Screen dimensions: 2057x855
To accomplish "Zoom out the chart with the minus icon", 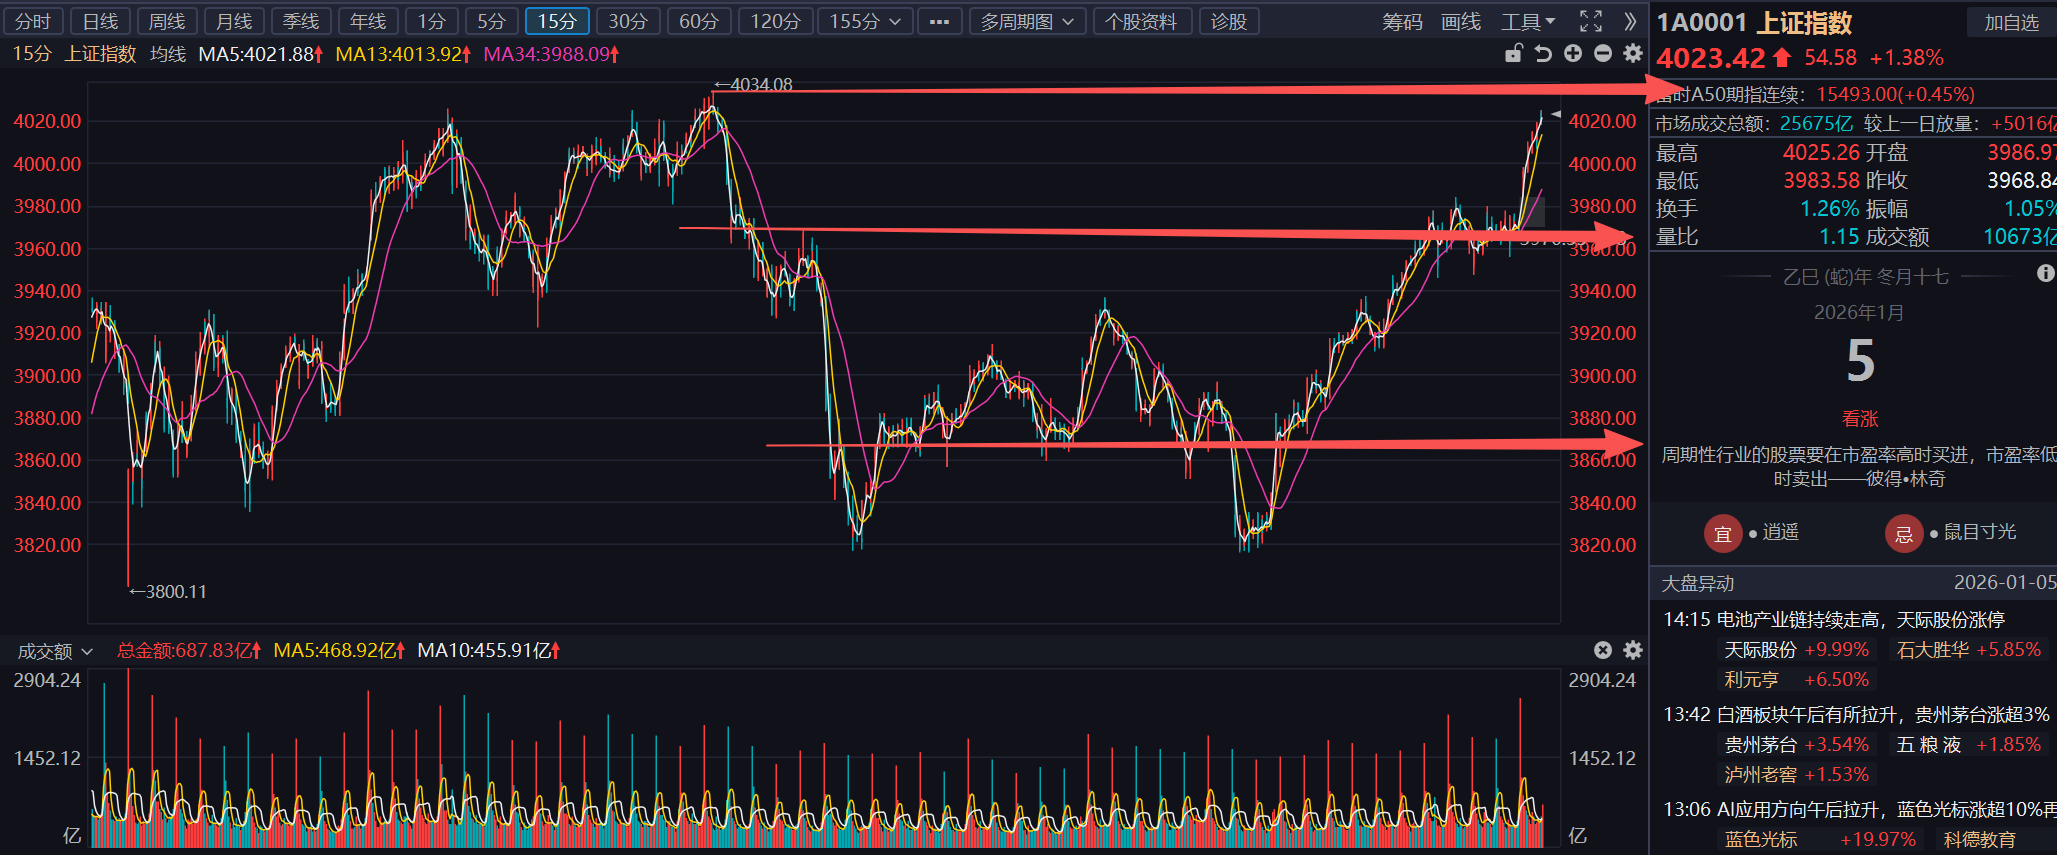I will click(x=1603, y=54).
